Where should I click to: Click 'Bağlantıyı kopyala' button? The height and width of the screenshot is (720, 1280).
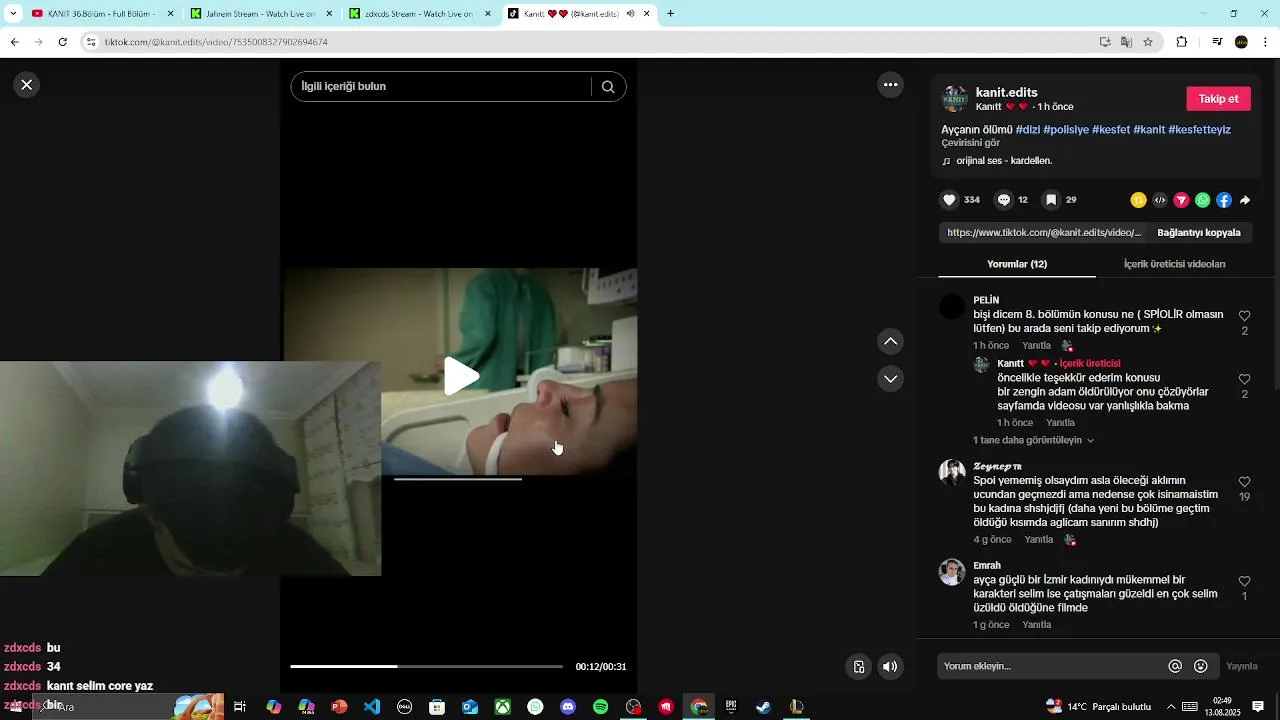point(1199,232)
